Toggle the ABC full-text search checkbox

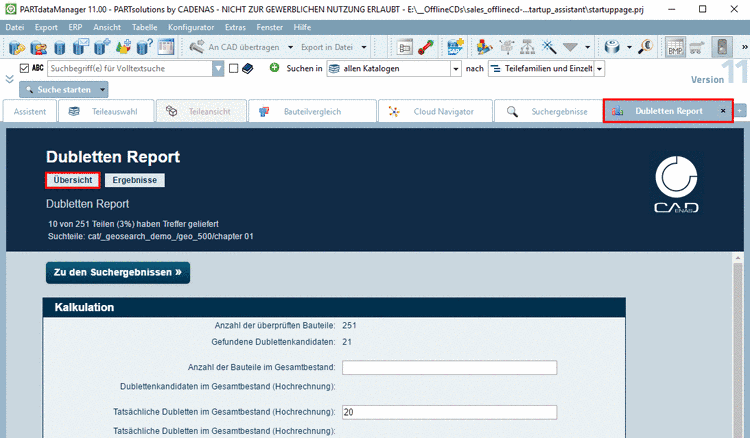pos(24,68)
